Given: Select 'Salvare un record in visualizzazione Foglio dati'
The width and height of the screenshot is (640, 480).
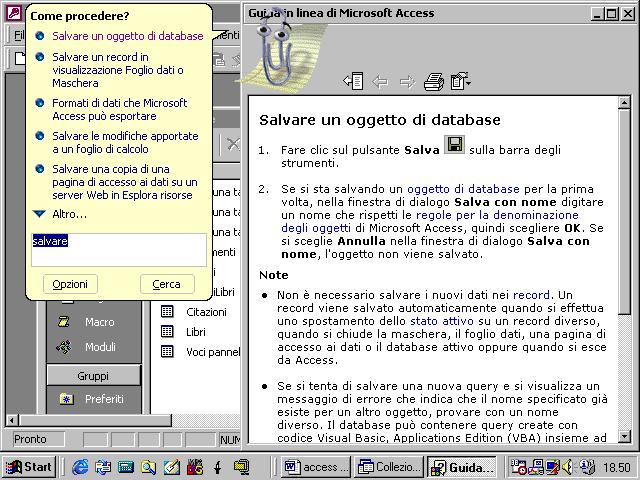Looking at the screenshot, I should coord(118,70).
